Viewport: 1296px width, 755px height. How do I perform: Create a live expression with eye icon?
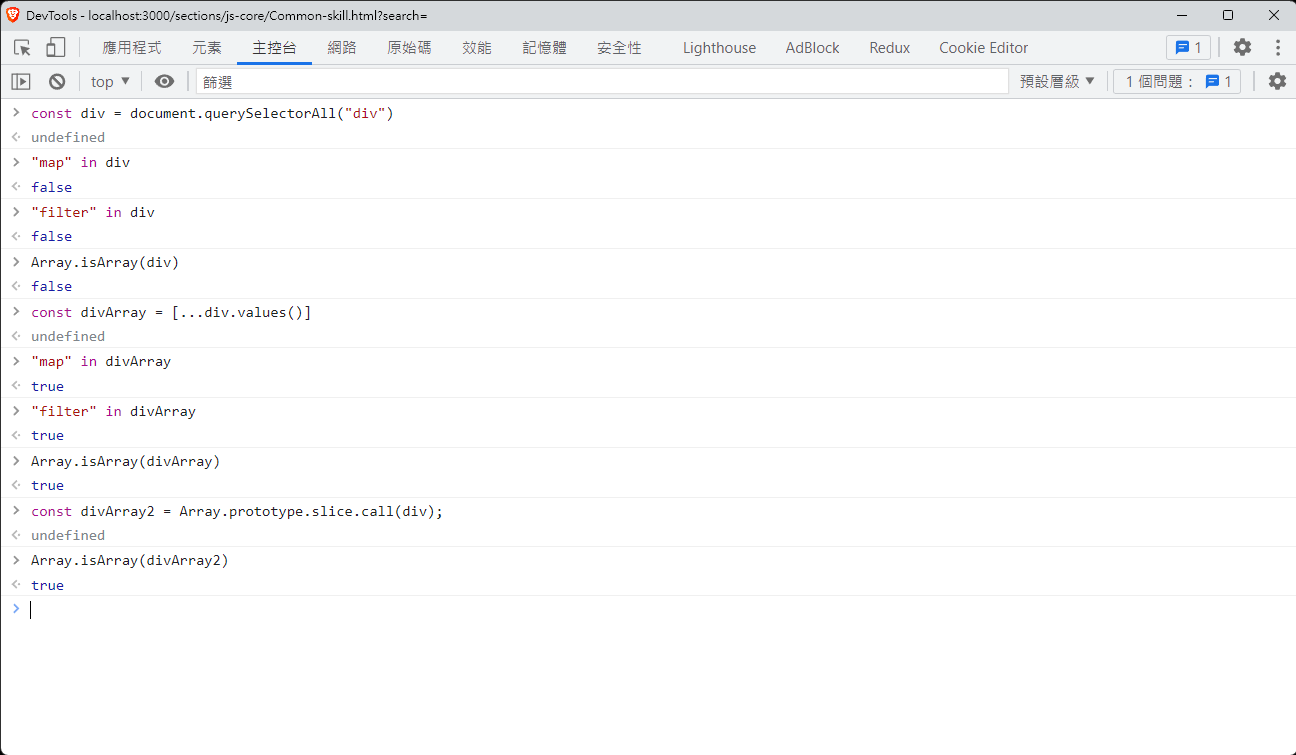(164, 82)
